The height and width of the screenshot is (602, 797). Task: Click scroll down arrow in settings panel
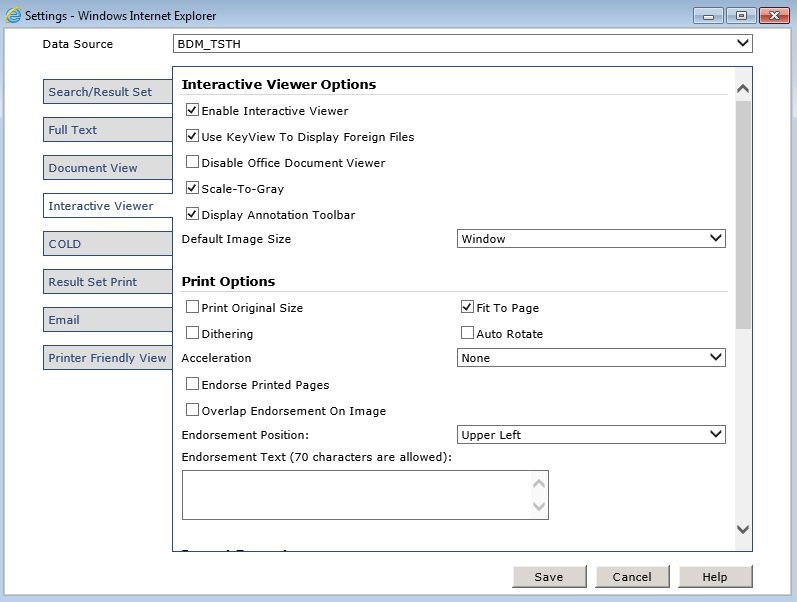click(742, 529)
